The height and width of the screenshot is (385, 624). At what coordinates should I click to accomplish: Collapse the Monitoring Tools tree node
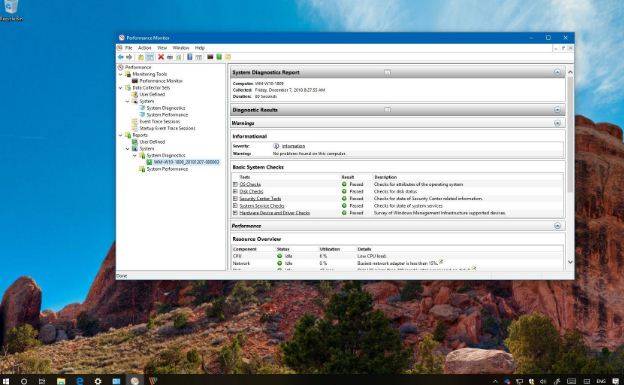click(121, 74)
